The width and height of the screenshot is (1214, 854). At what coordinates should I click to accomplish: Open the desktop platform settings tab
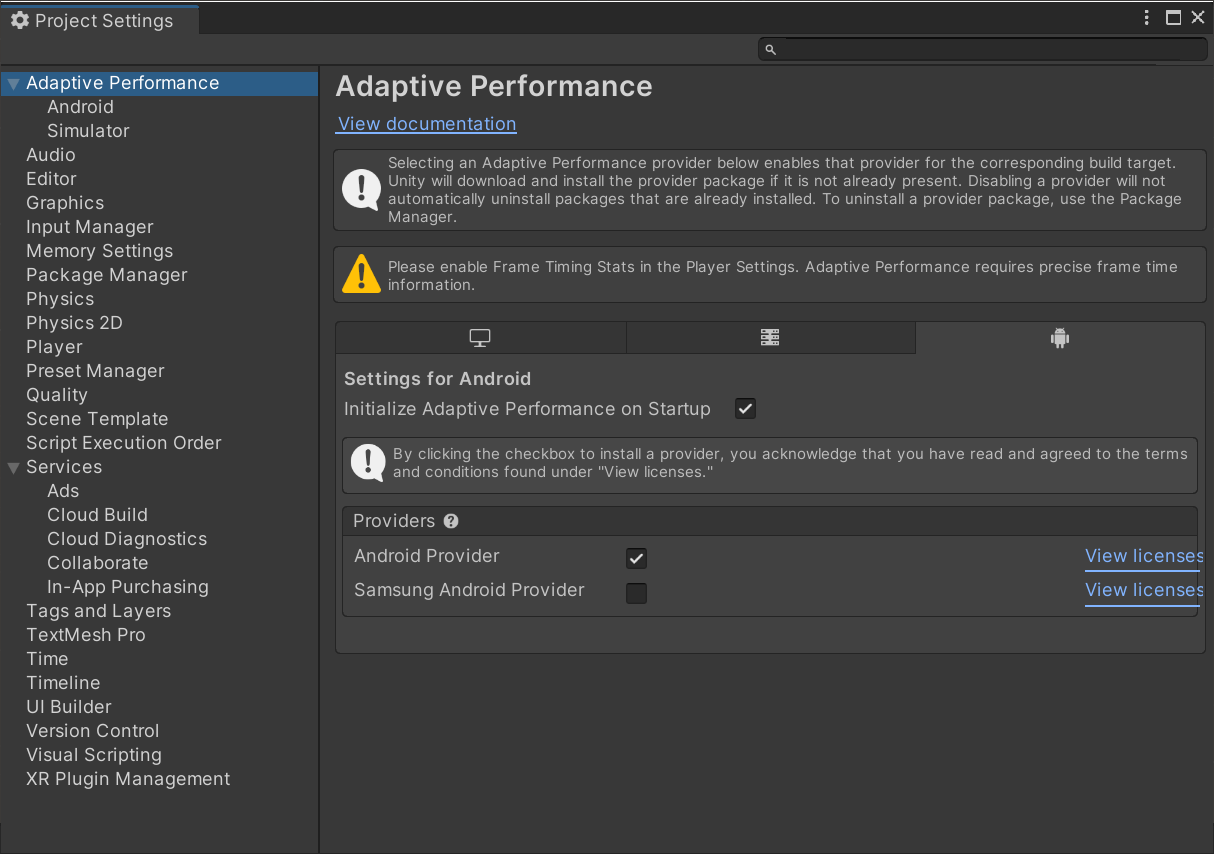tap(480, 337)
